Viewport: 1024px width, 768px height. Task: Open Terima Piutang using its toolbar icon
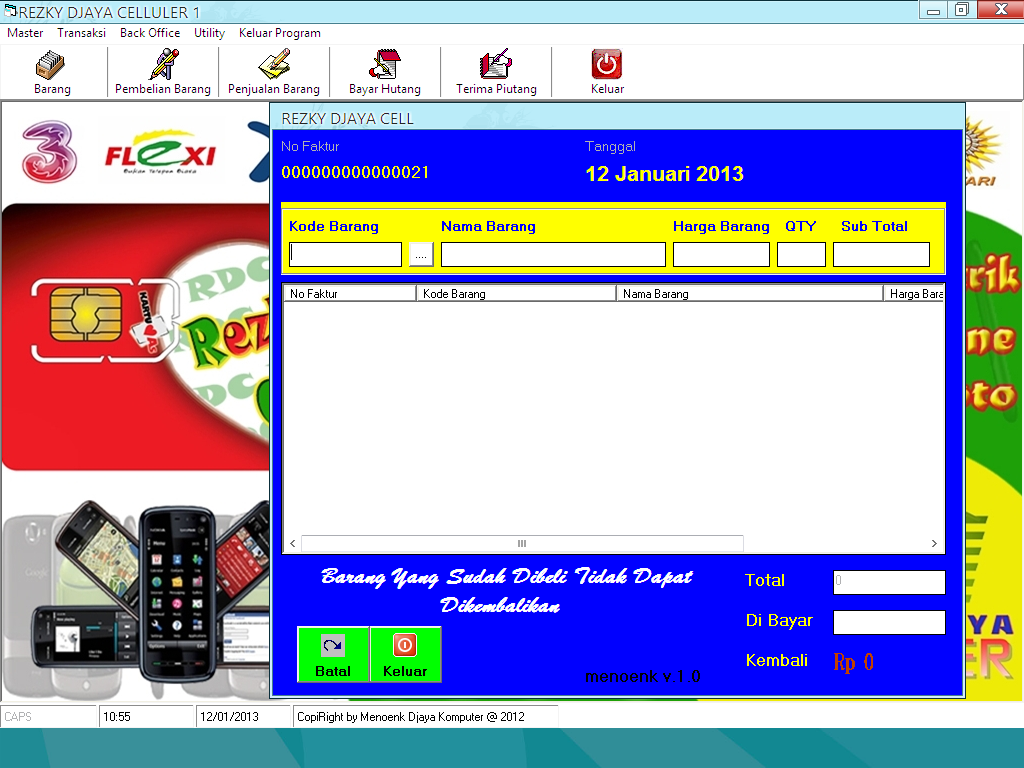tap(495, 70)
